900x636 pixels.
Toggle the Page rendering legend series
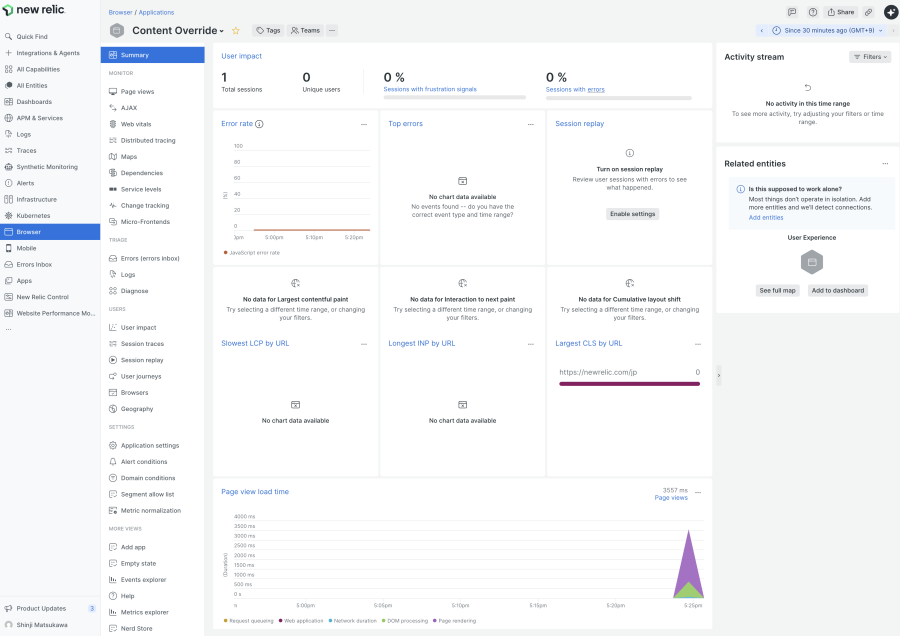point(454,621)
